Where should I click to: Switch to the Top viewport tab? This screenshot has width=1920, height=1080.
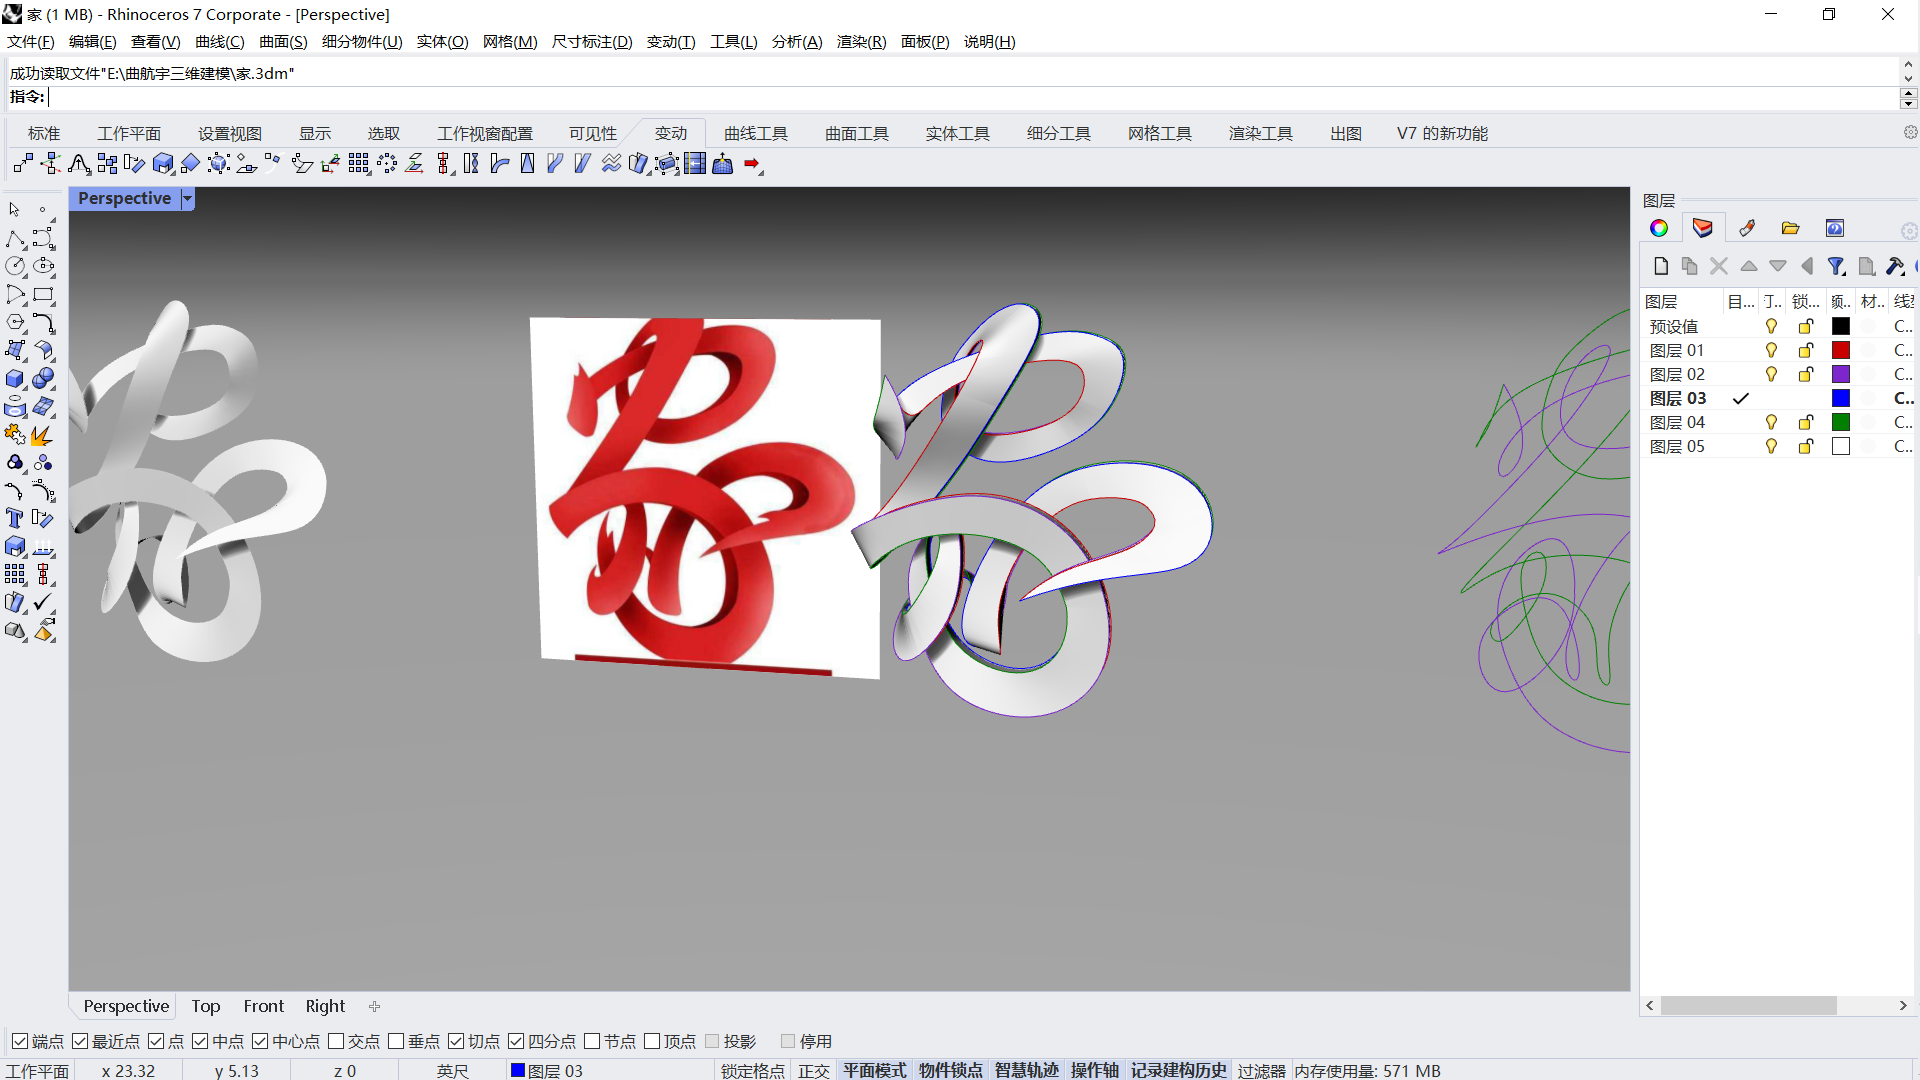coord(205,1006)
